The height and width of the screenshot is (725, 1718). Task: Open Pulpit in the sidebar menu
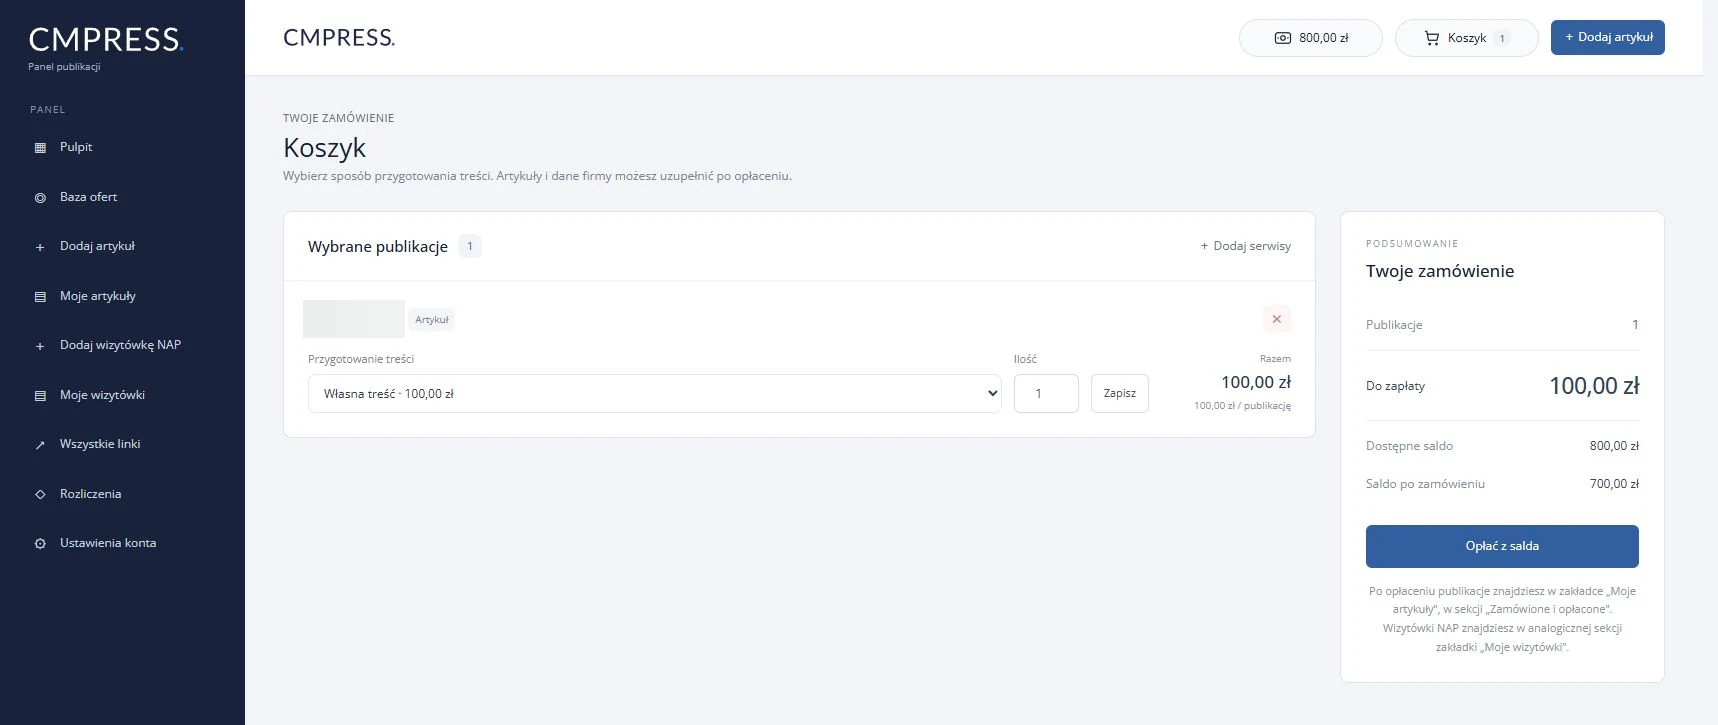point(76,147)
